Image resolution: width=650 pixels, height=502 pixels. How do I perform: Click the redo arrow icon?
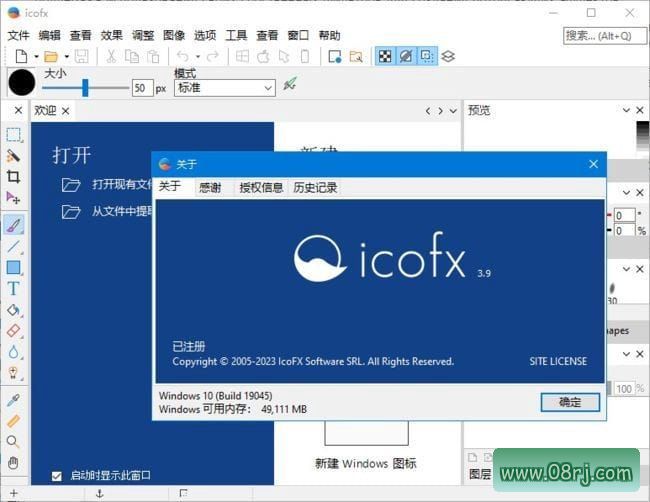[213, 56]
